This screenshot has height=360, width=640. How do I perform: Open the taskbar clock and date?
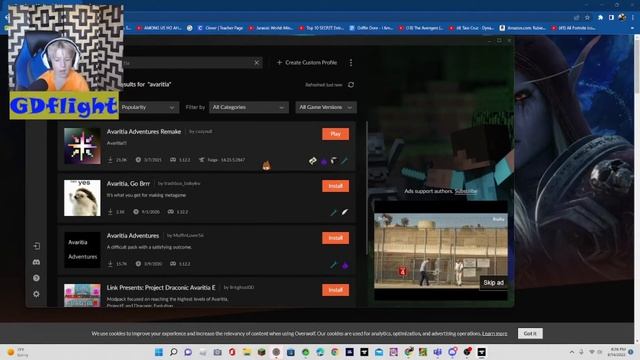617,352
